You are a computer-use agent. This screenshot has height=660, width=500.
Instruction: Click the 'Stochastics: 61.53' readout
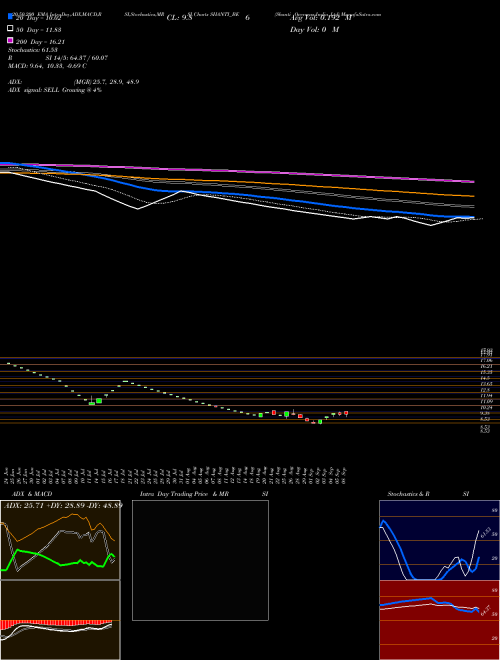point(33,50)
